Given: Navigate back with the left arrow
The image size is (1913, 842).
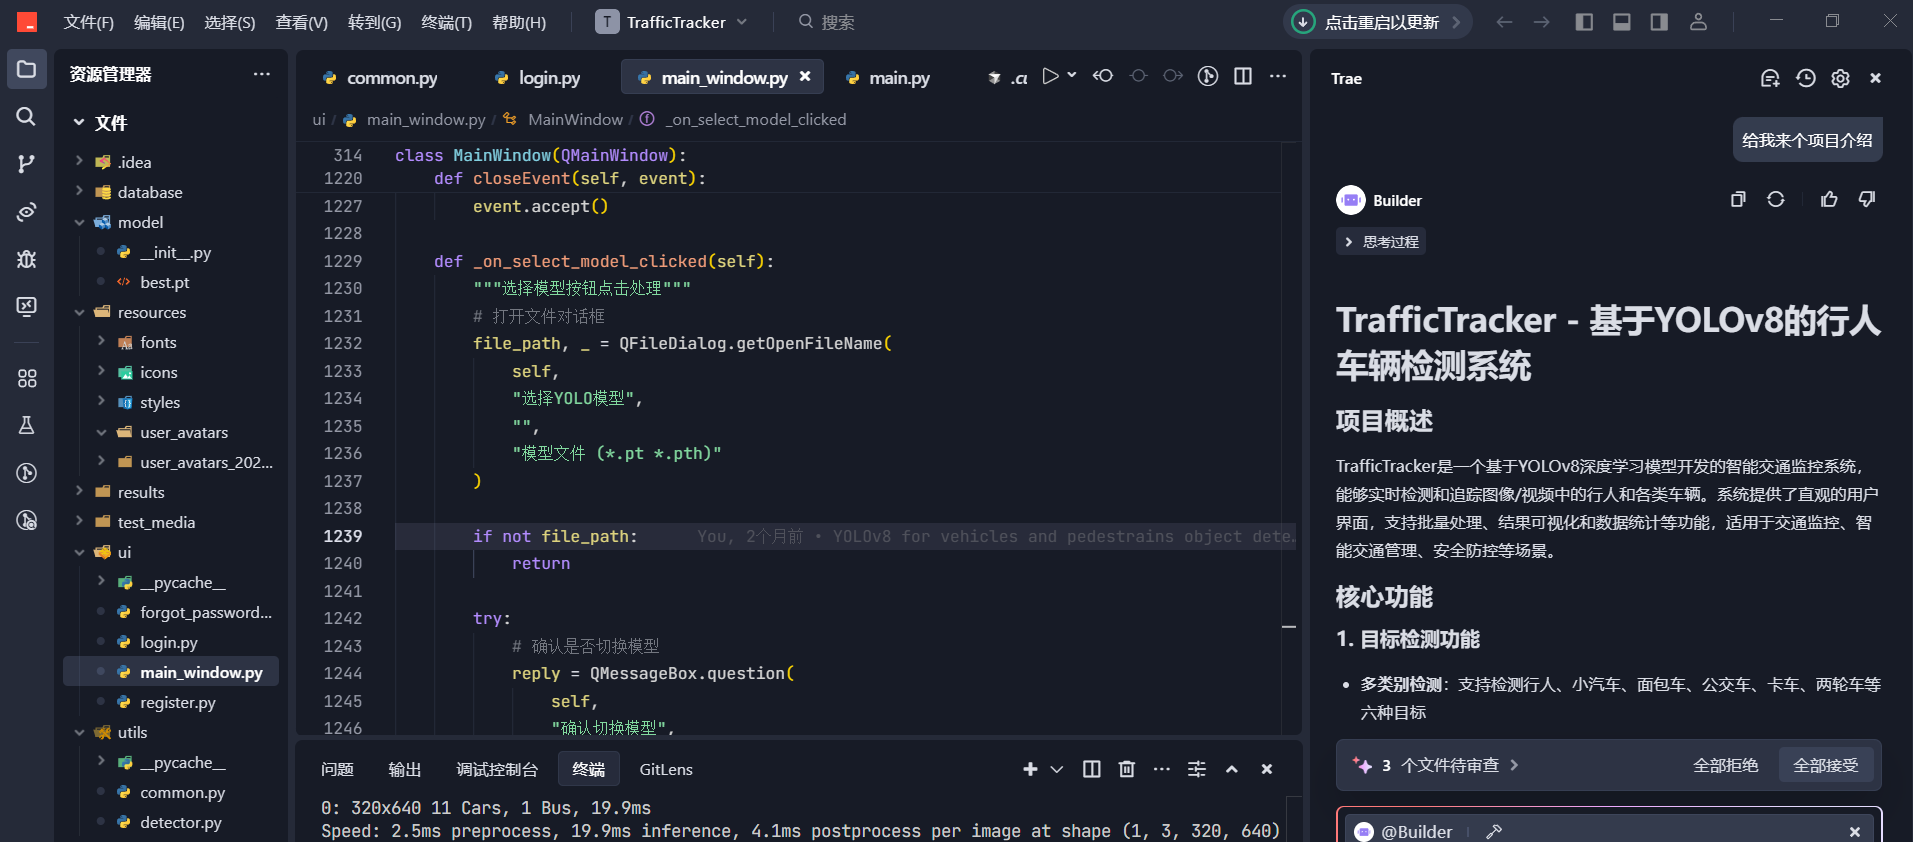Looking at the screenshot, I should [1504, 22].
